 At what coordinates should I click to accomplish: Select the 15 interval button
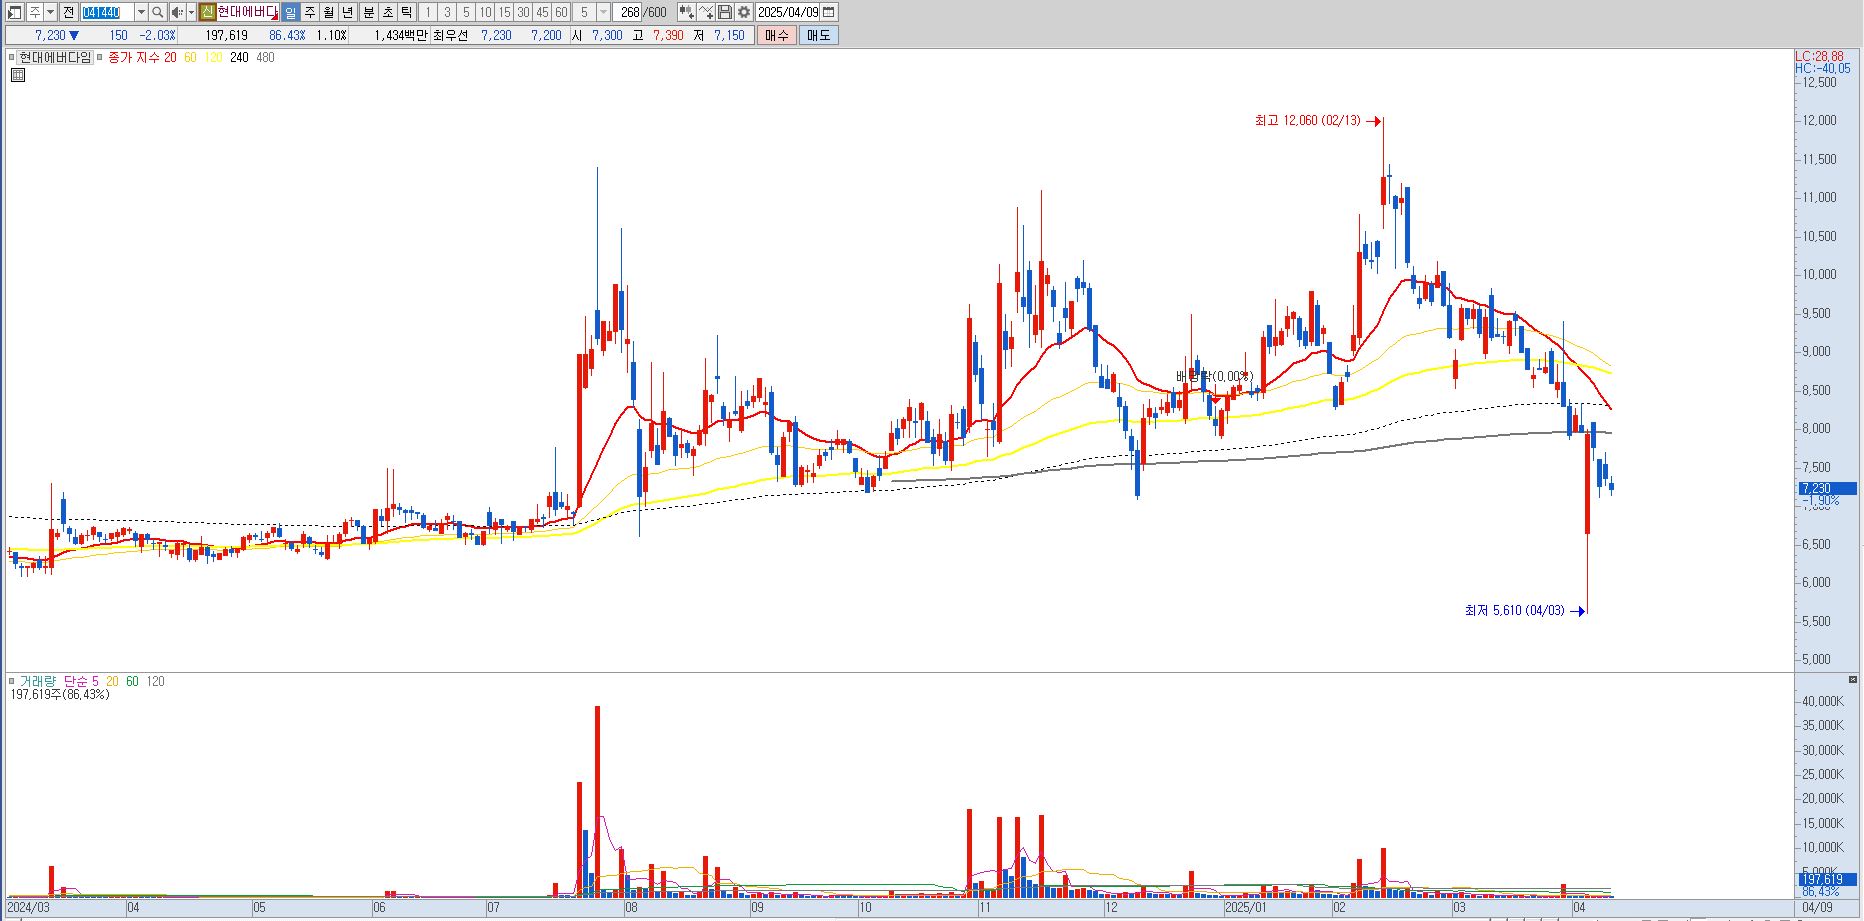(504, 12)
